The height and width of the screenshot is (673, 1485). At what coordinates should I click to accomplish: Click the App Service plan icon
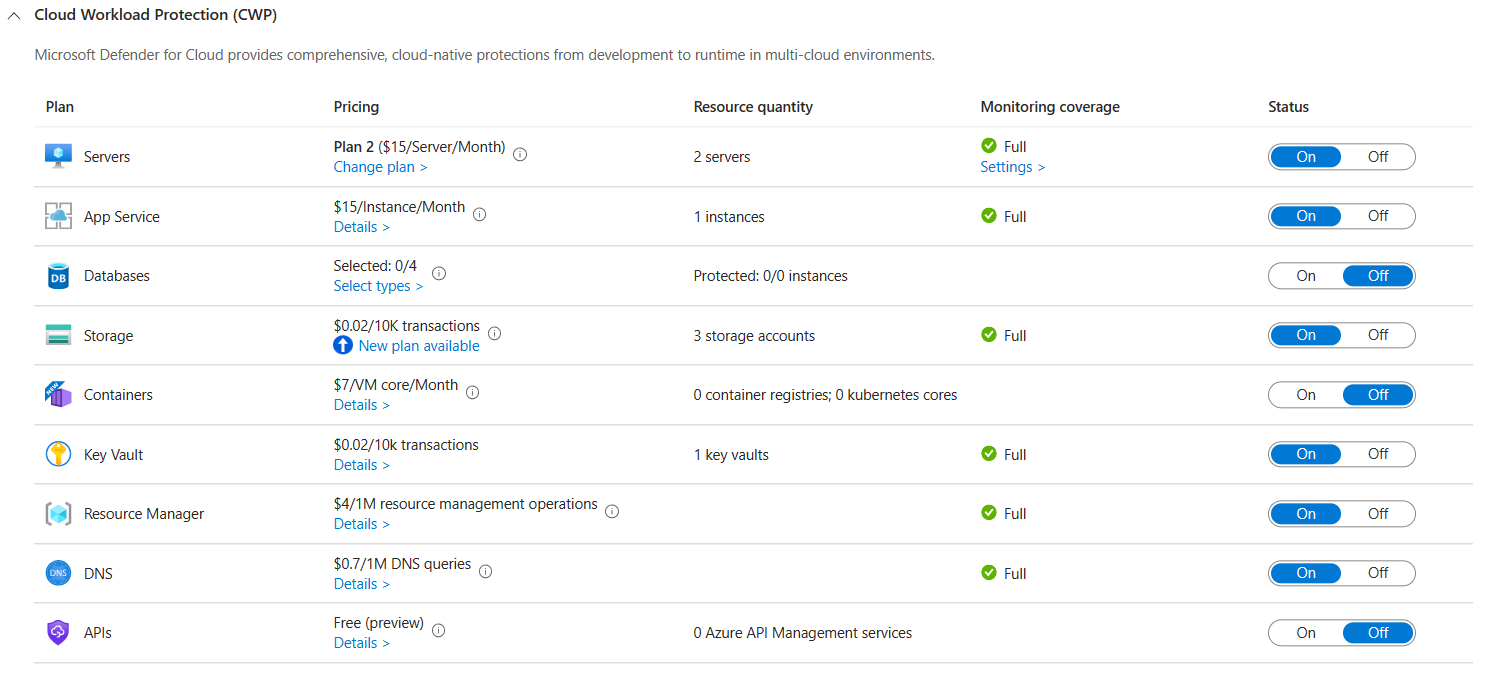(59, 216)
